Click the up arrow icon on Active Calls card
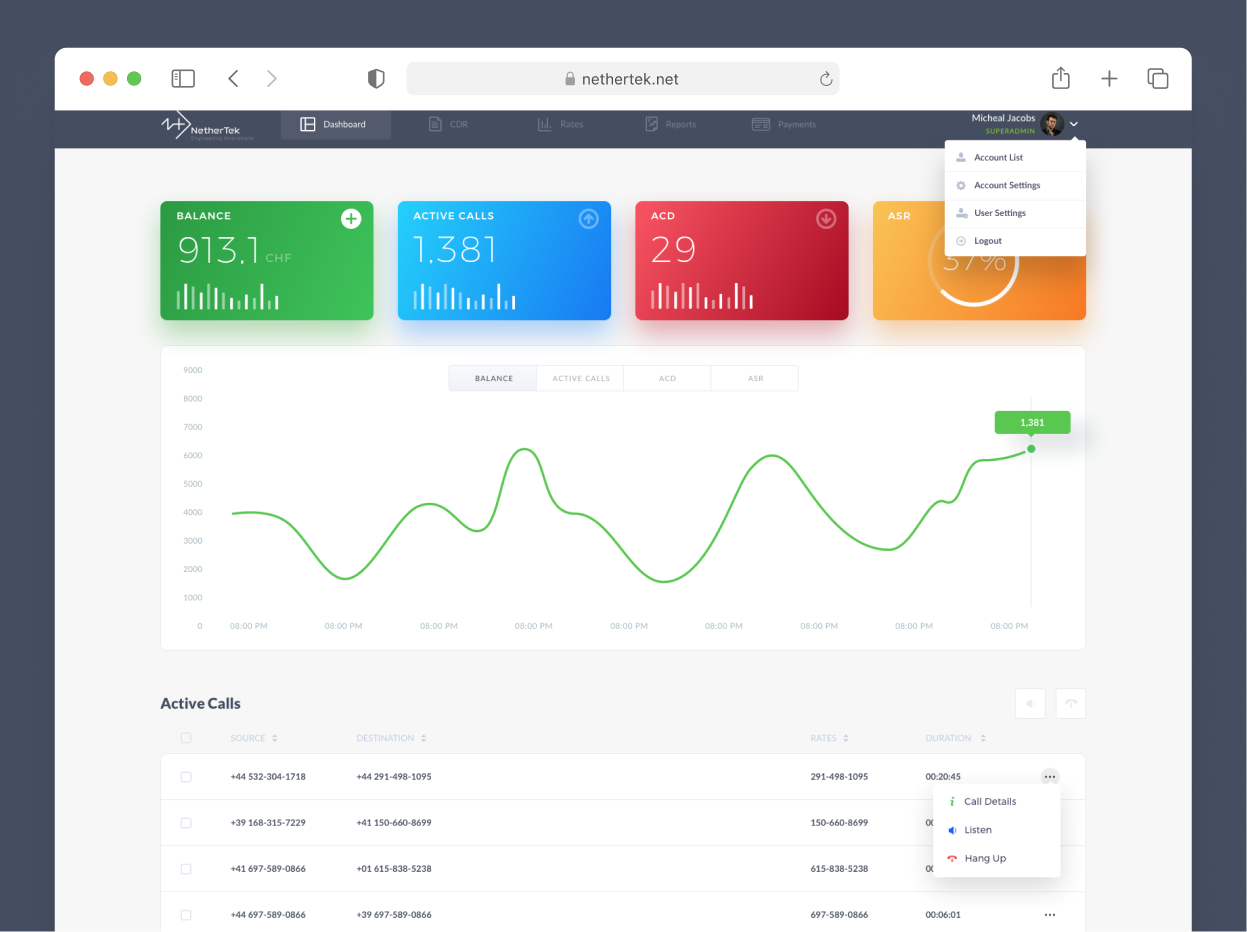The image size is (1247, 932). point(589,219)
